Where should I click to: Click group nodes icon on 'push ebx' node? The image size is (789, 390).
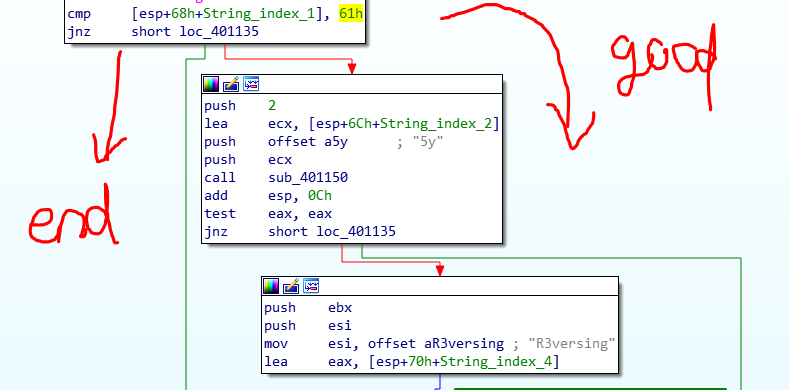[x=311, y=286]
